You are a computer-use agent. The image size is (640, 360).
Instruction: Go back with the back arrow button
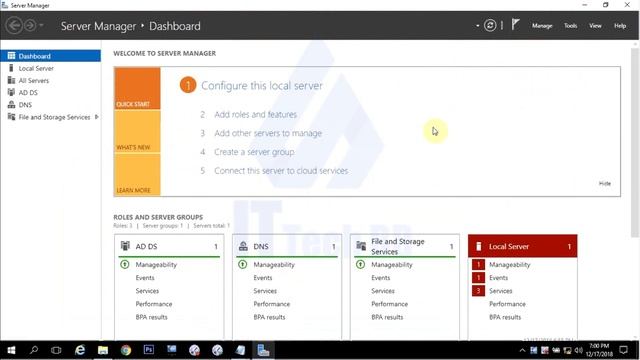point(14,25)
